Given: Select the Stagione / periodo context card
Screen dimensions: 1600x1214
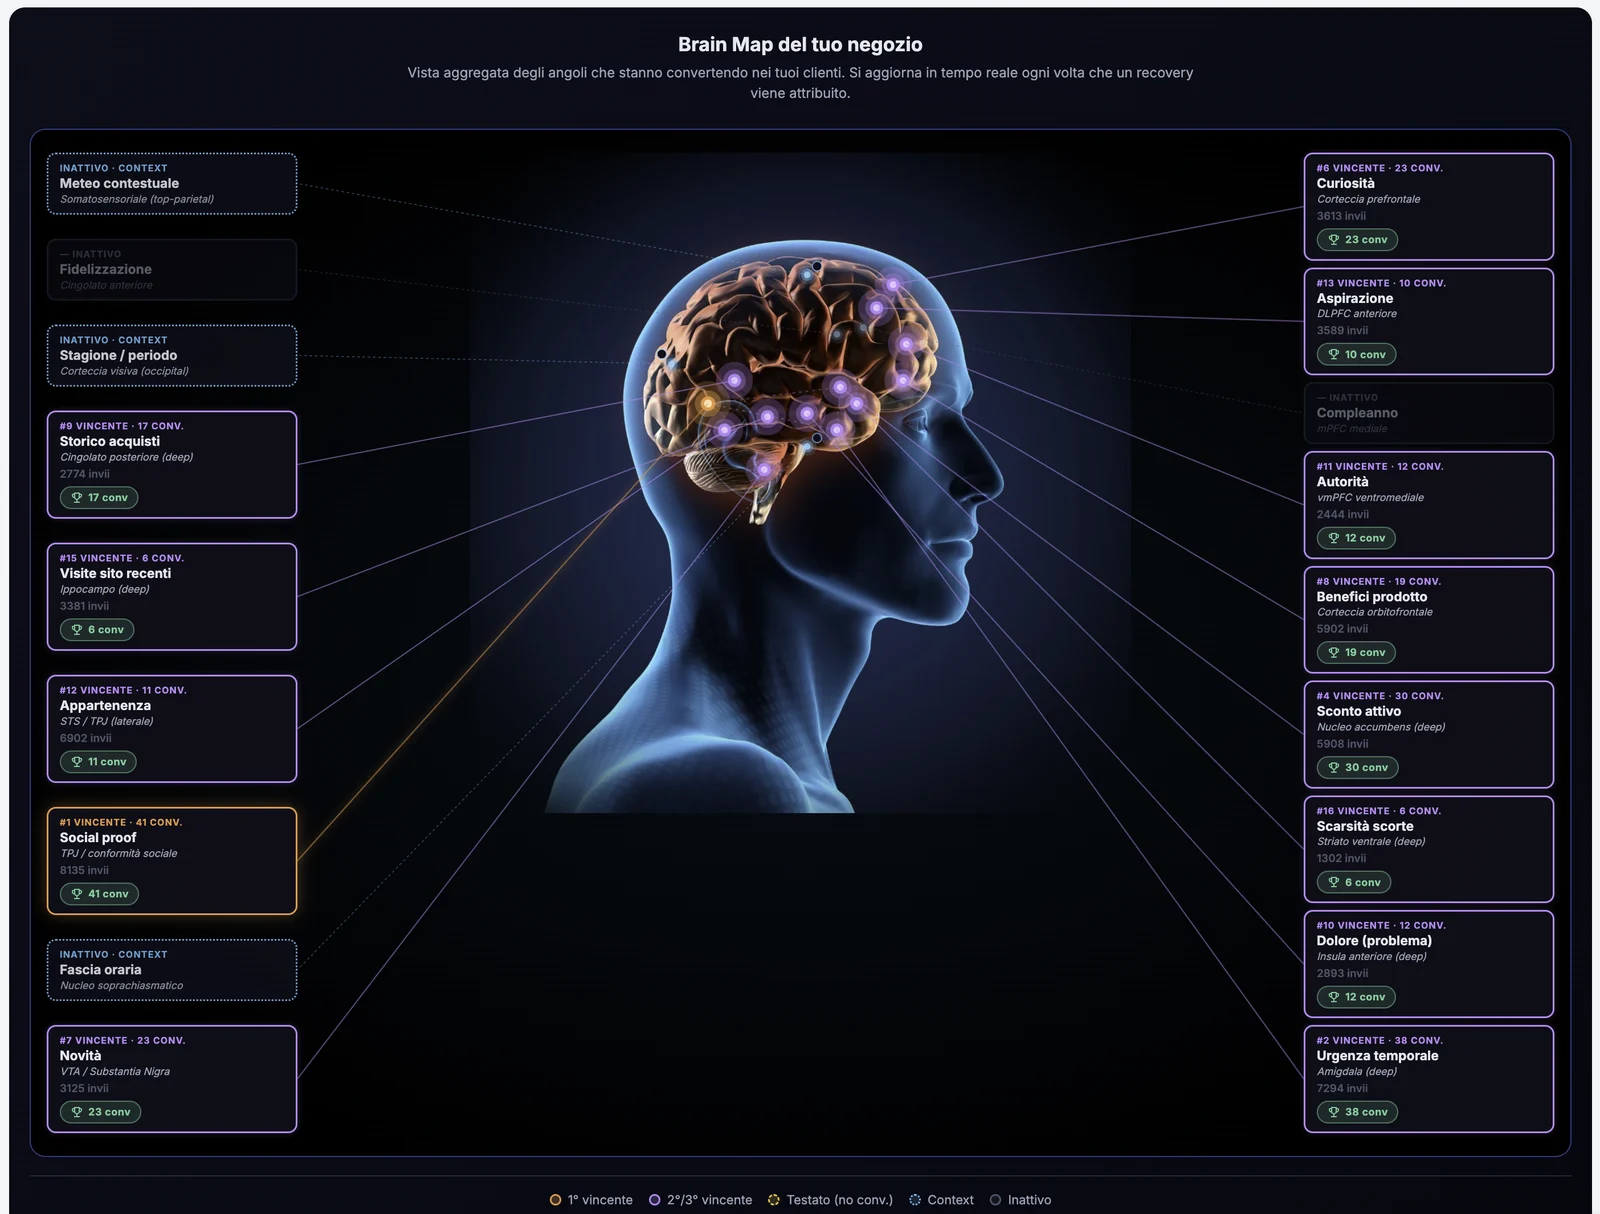Looking at the screenshot, I should pyautogui.click(x=172, y=356).
